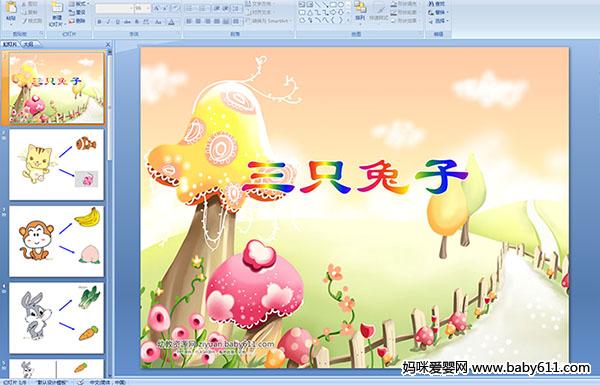The width and height of the screenshot is (600, 385).
Task: Switch to the Outline (大纲) tab
Action: point(28,44)
